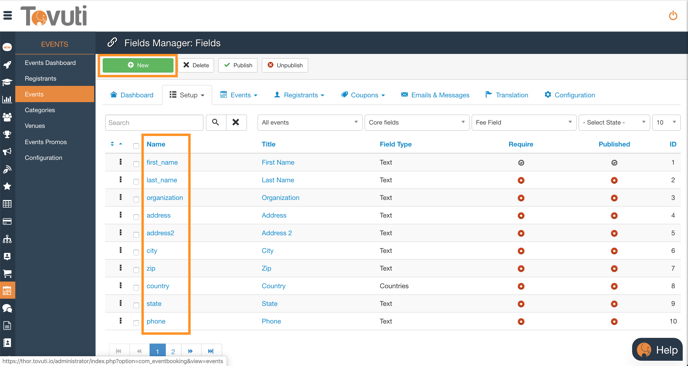The height and width of the screenshot is (366, 688).
Task: Open the list limit 10 dropdown
Action: pyautogui.click(x=666, y=122)
